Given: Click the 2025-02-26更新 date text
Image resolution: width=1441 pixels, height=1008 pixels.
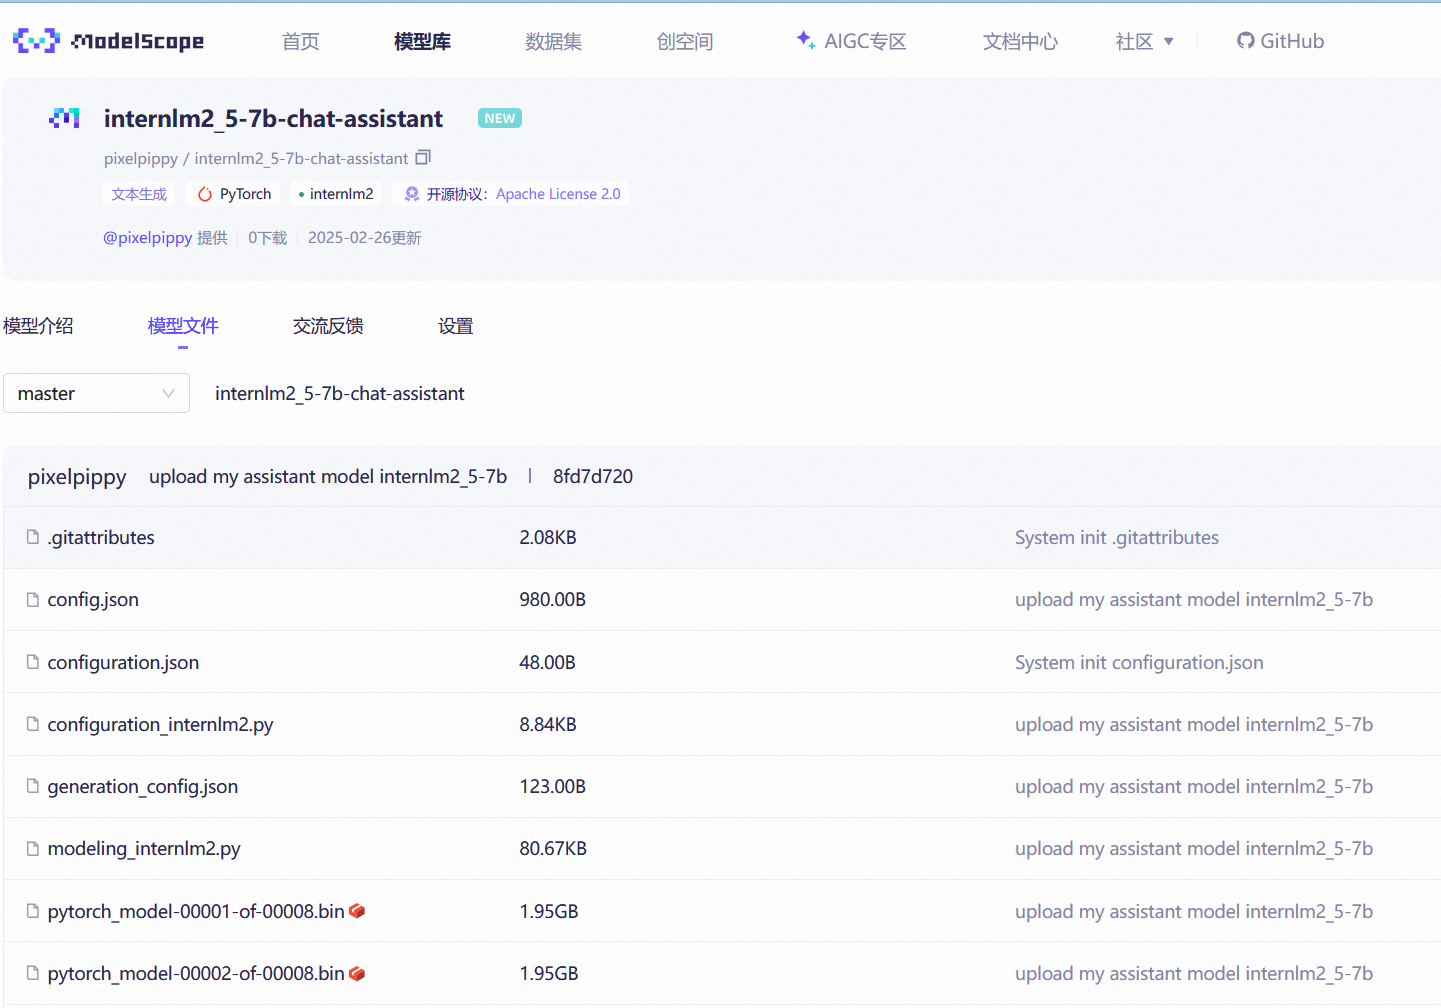Looking at the screenshot, I should [x=364, y=238].
